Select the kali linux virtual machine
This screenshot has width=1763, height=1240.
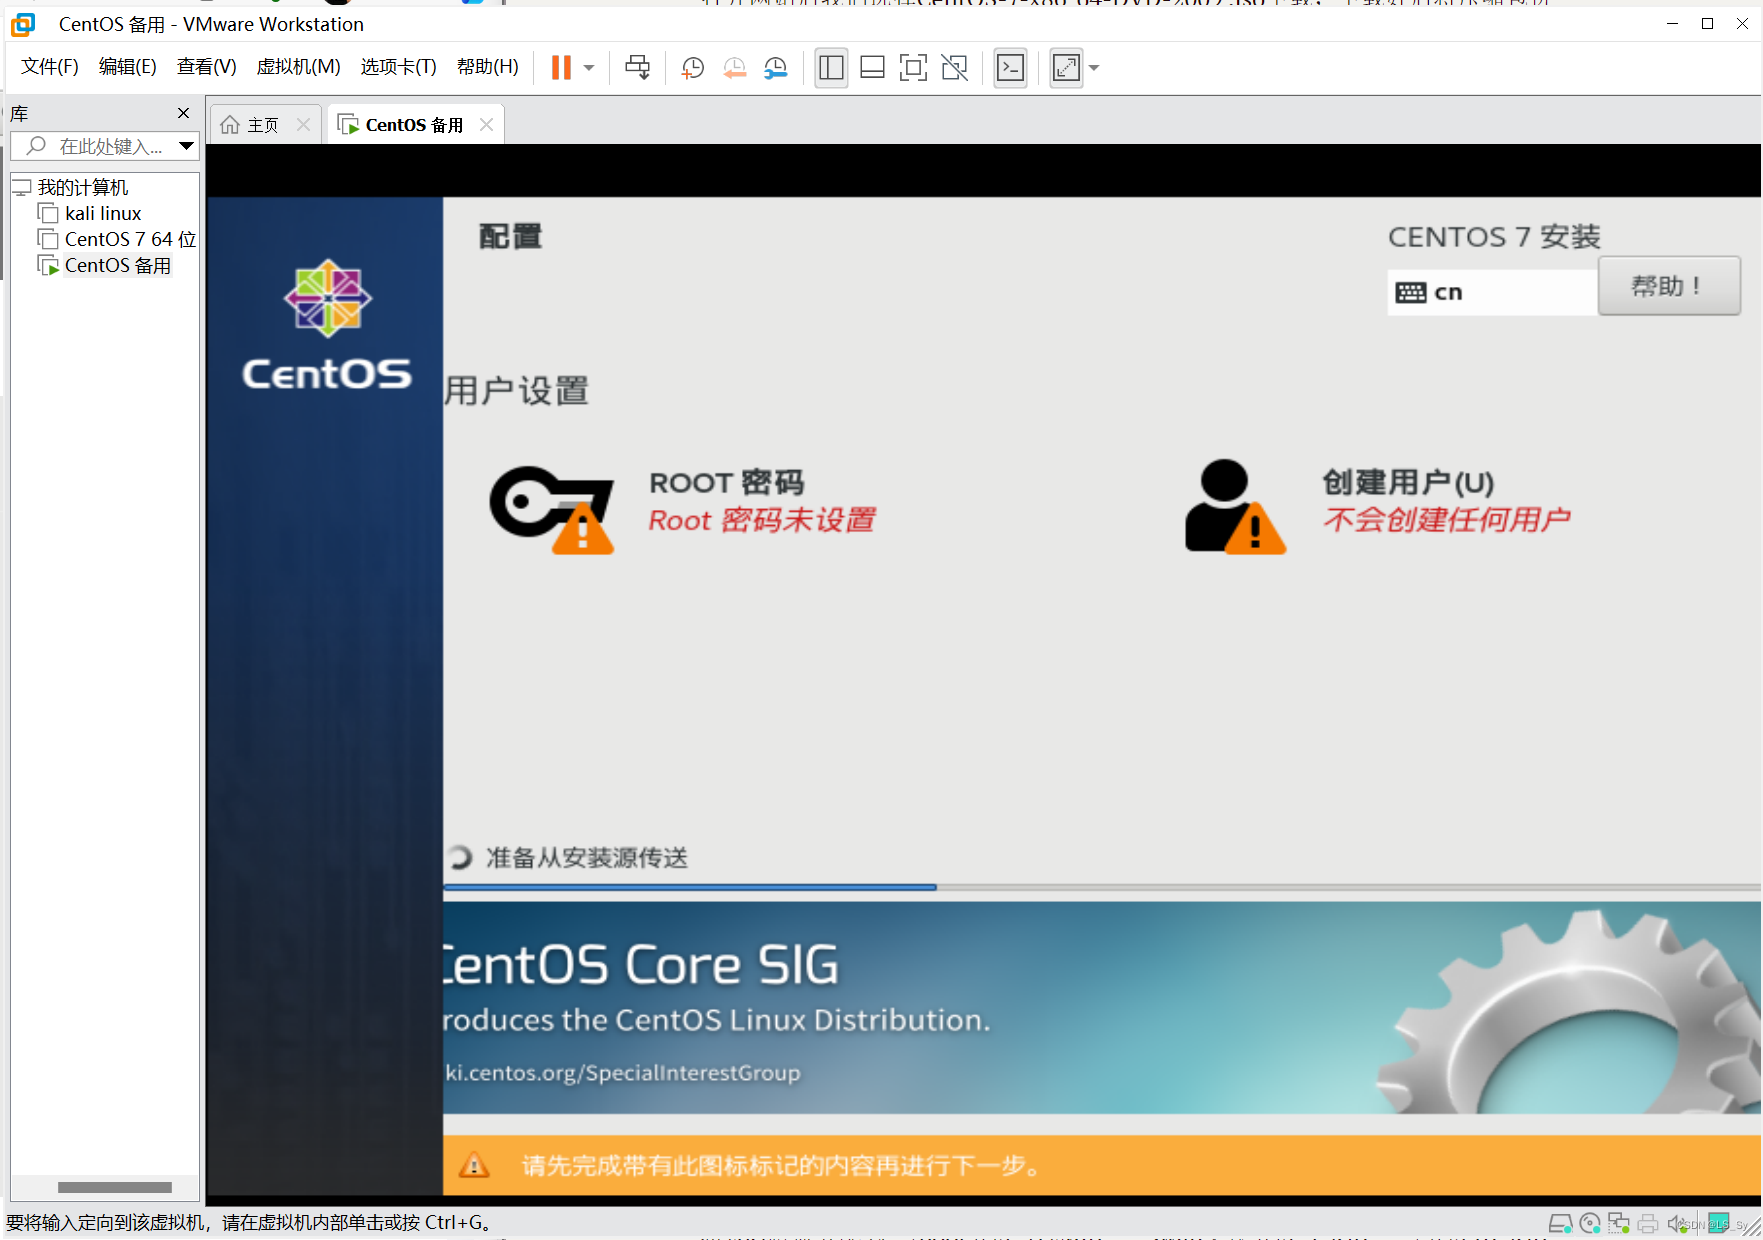point(103,213)
